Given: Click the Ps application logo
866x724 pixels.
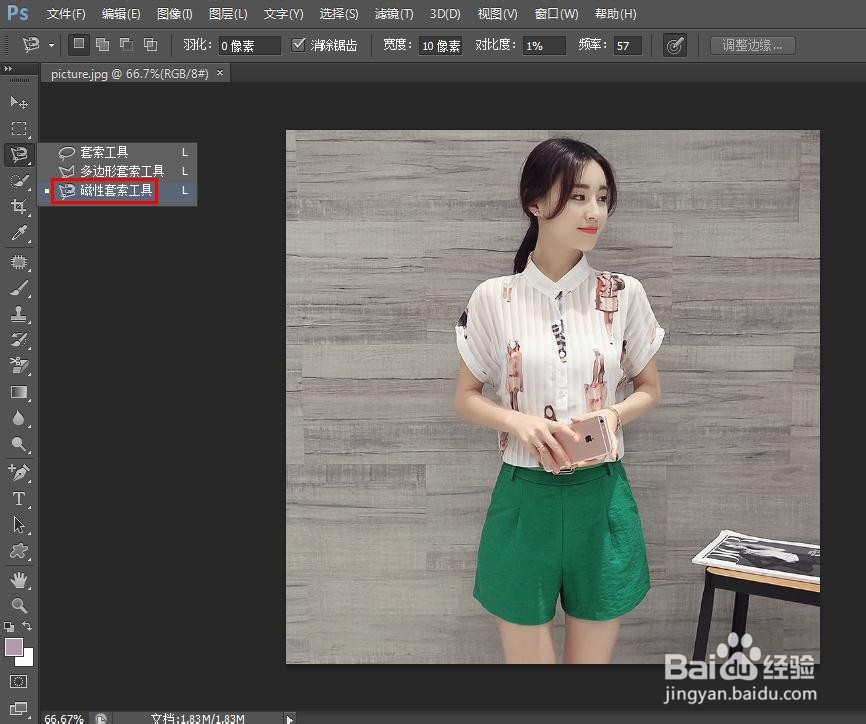Looking at the screenshot, I should pos(18,12).
